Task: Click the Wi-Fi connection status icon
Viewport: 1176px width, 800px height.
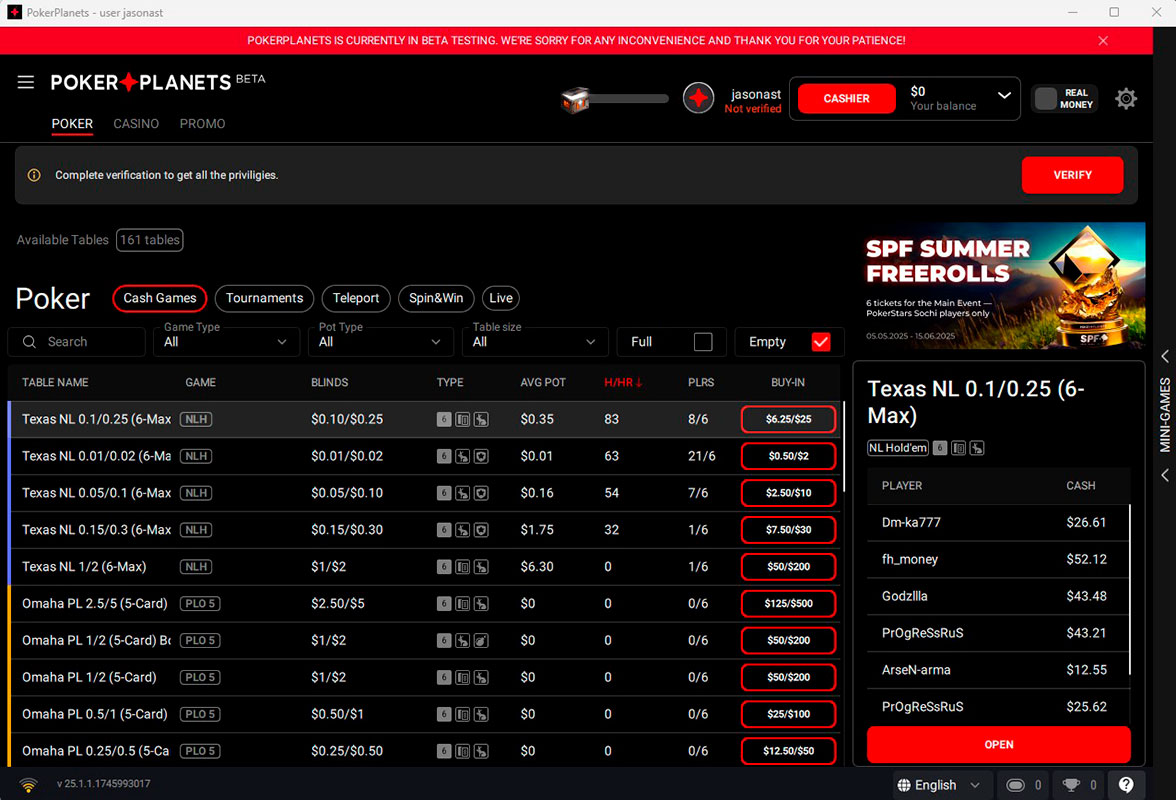Action: pos(29,785)
